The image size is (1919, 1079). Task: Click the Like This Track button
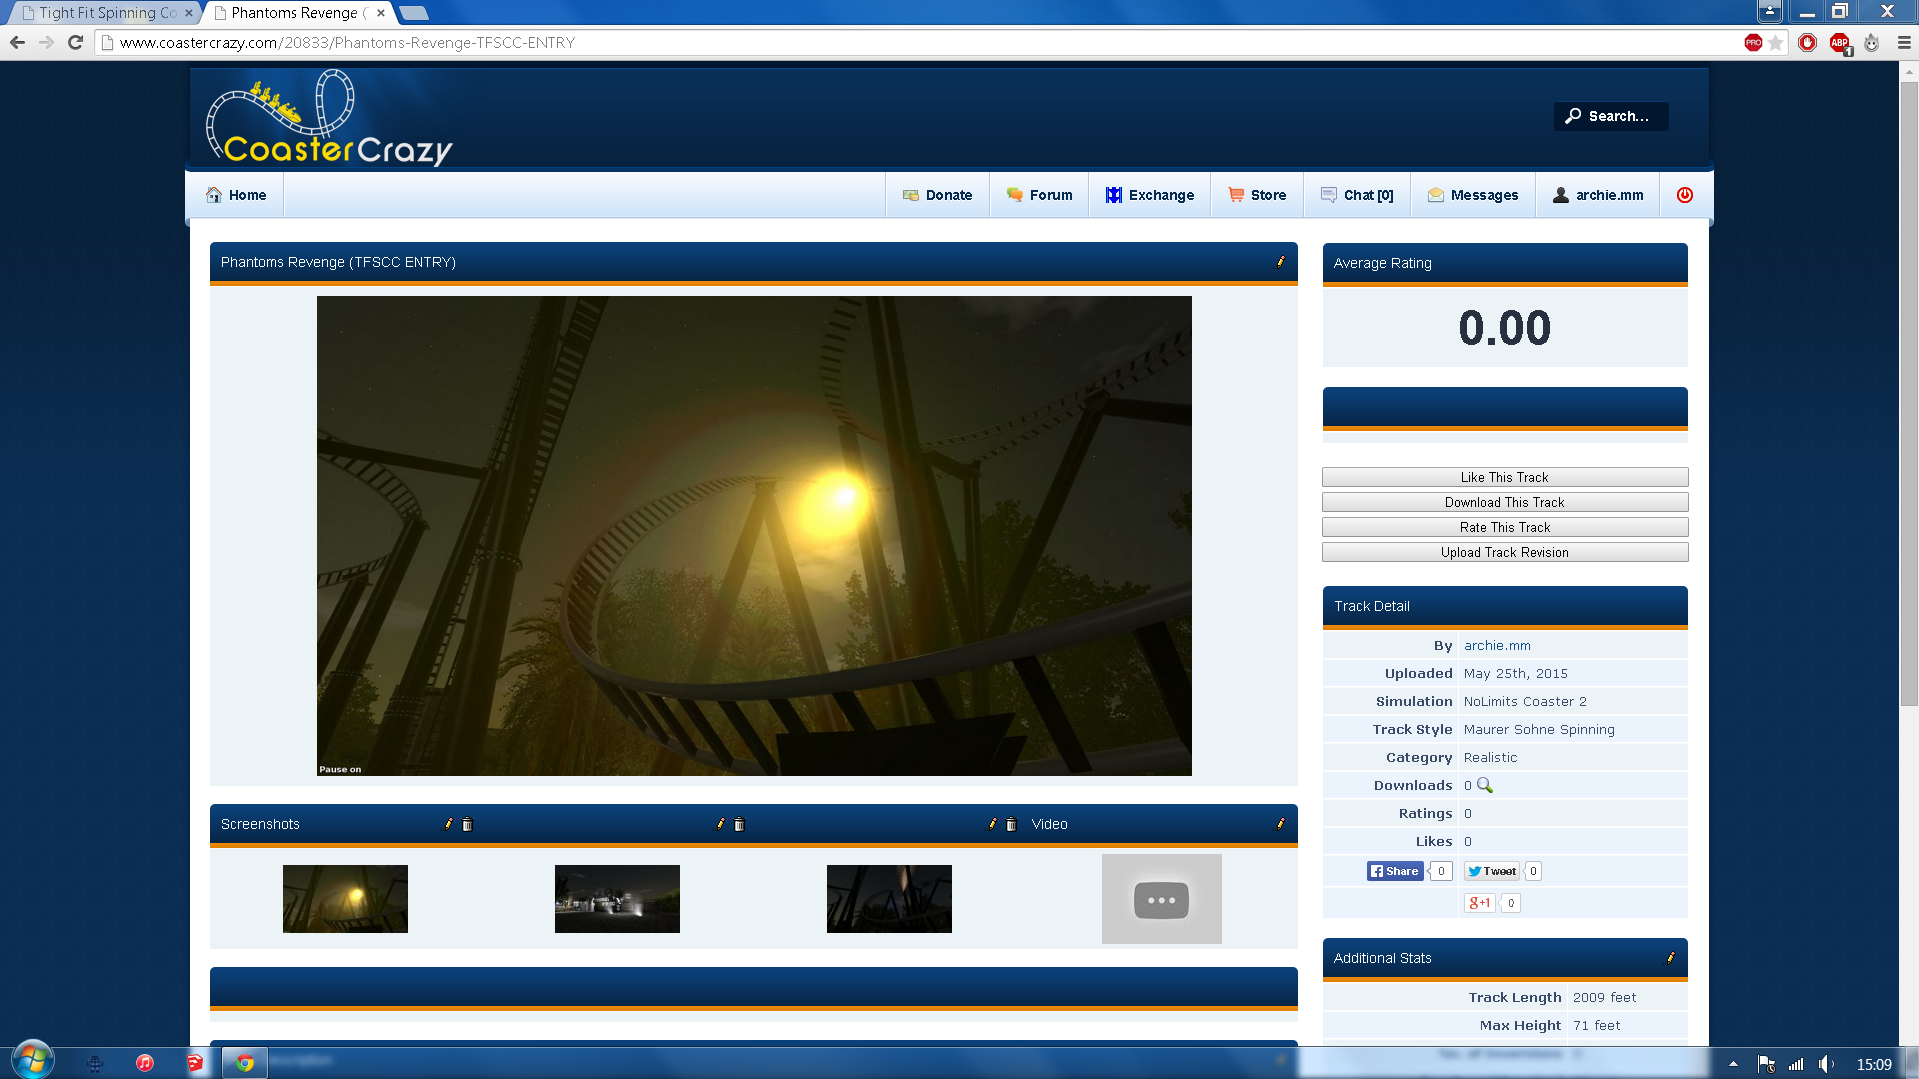1504,477
